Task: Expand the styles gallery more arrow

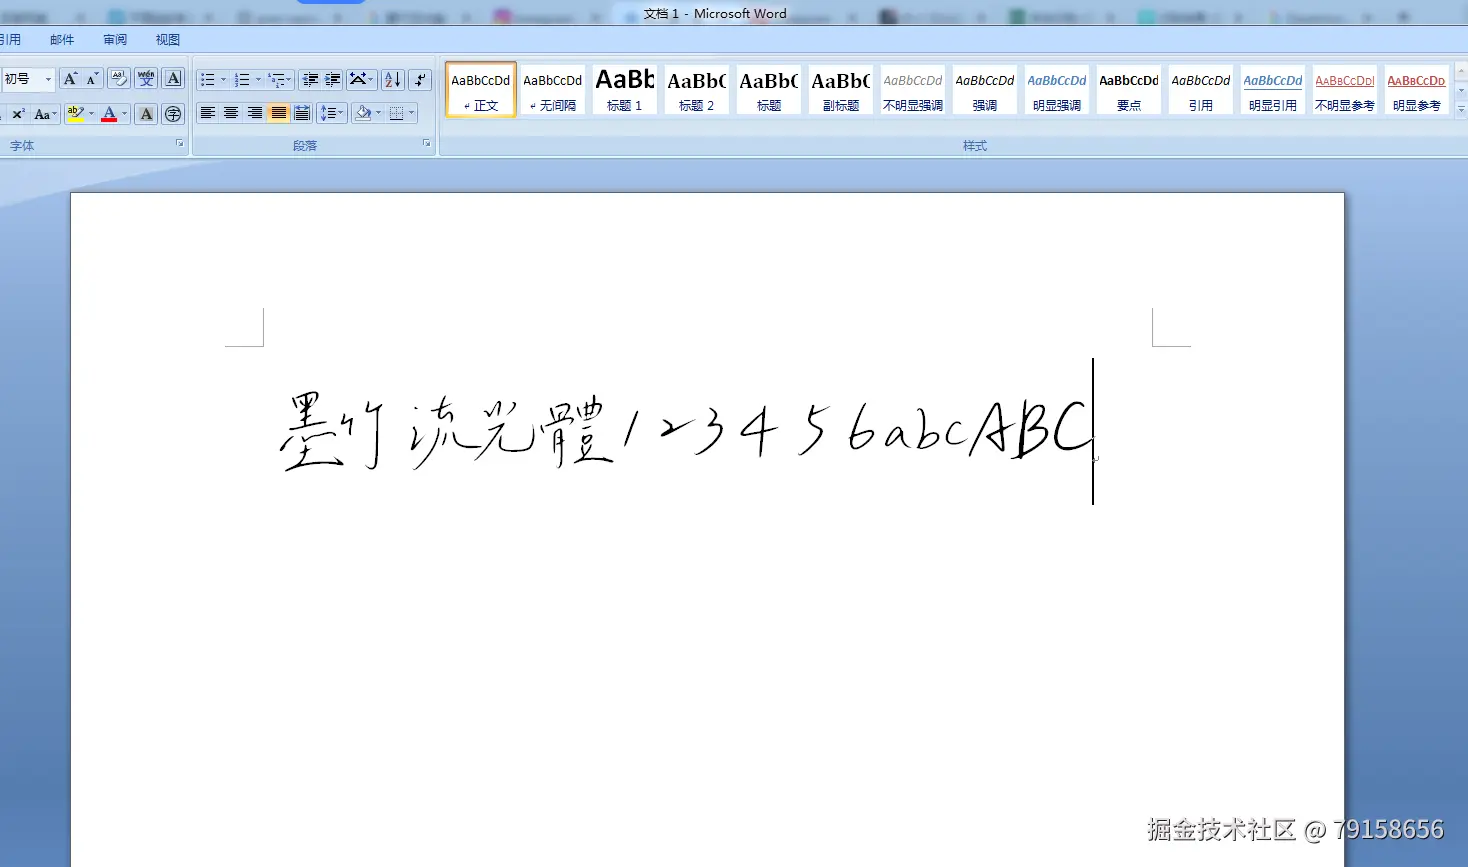Action: 1461,109
